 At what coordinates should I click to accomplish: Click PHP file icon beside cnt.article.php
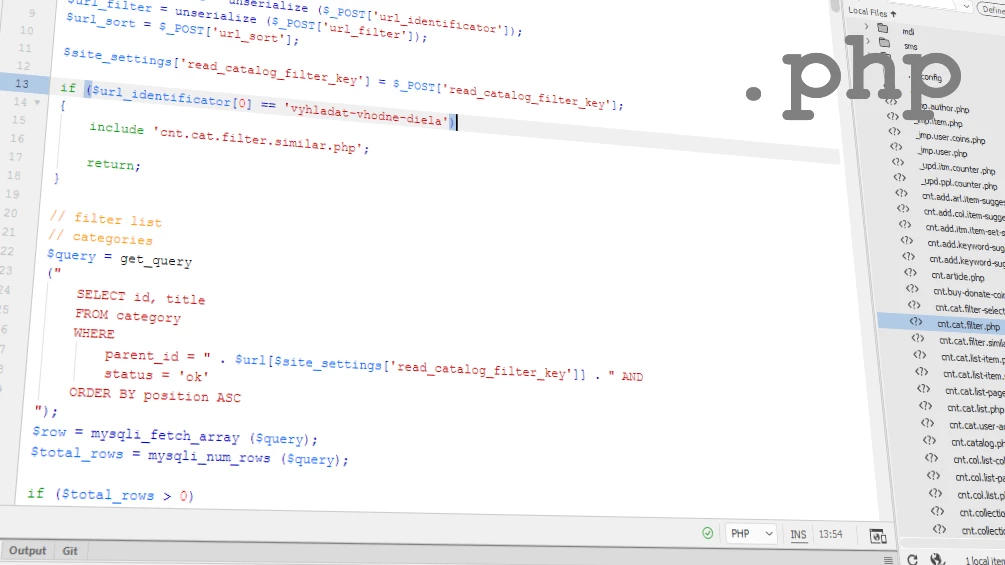pyautogui.click(x=910, y=272)
